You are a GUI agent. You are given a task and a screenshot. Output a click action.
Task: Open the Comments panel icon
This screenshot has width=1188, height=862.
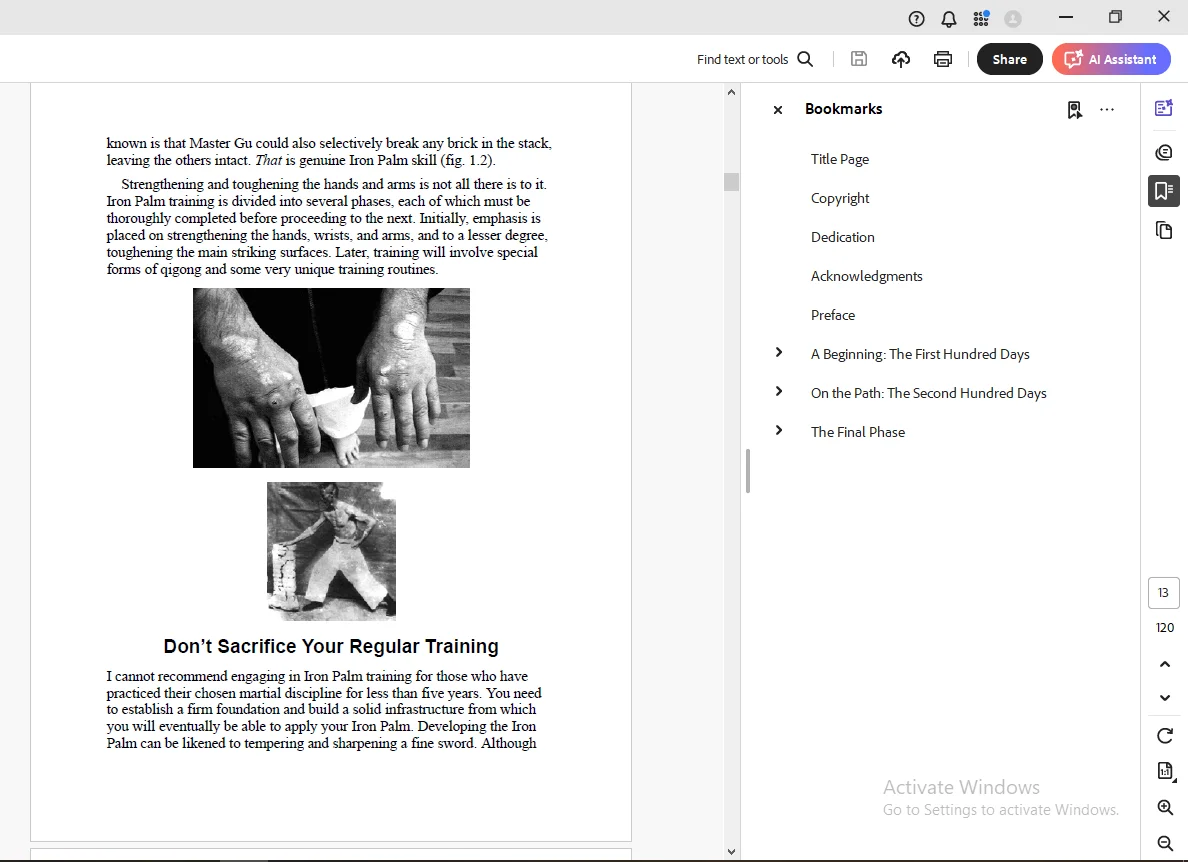1164,153
